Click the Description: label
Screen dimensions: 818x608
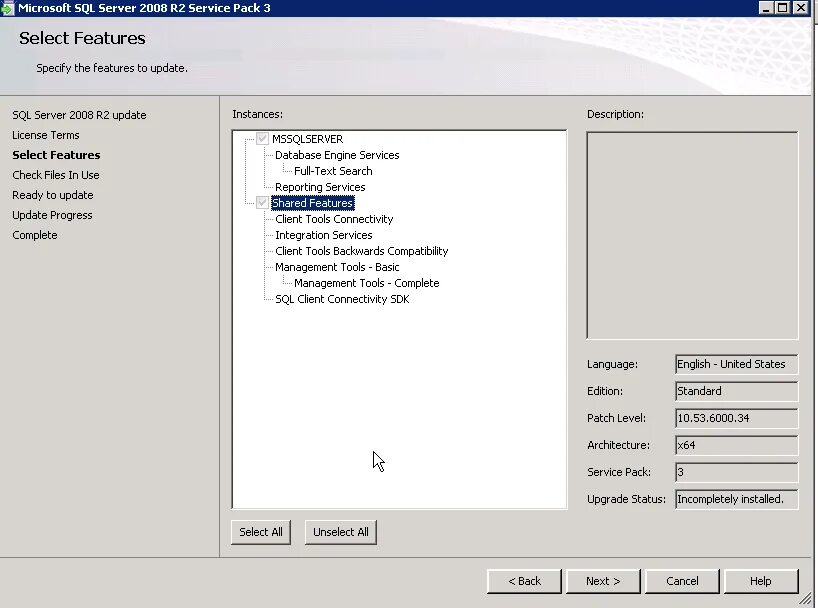(615, 114)
